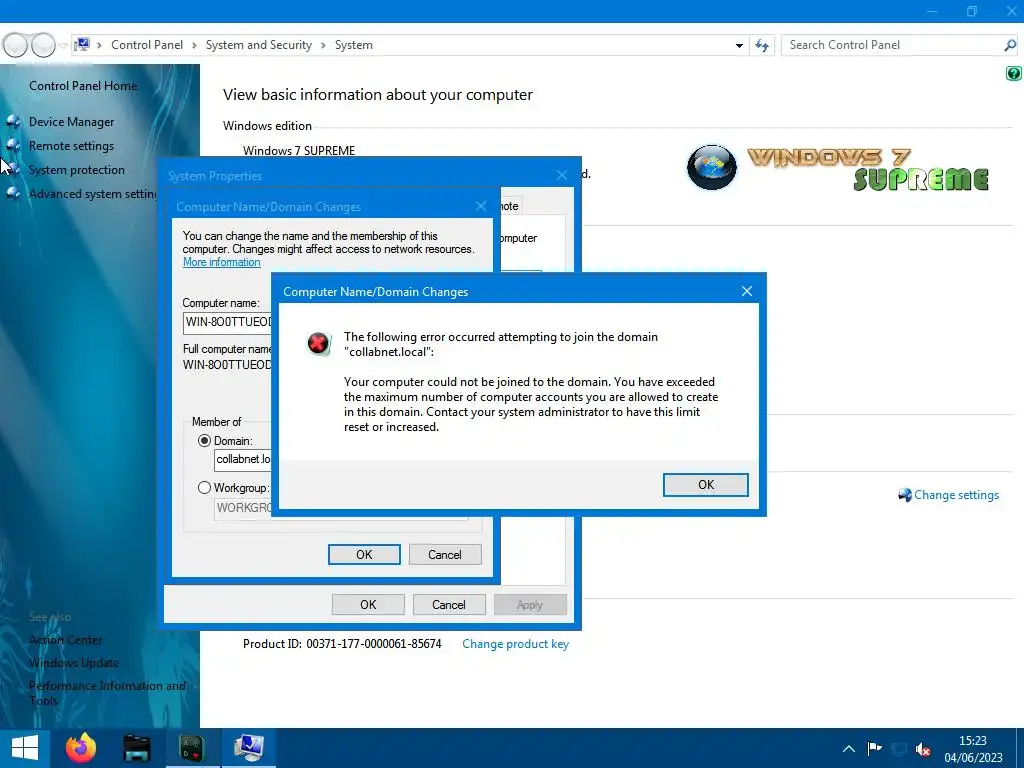Expand chevron after Control Panel breadcrumb
The width and height of the screenshot is (1024, 768).
coord(194,45)
